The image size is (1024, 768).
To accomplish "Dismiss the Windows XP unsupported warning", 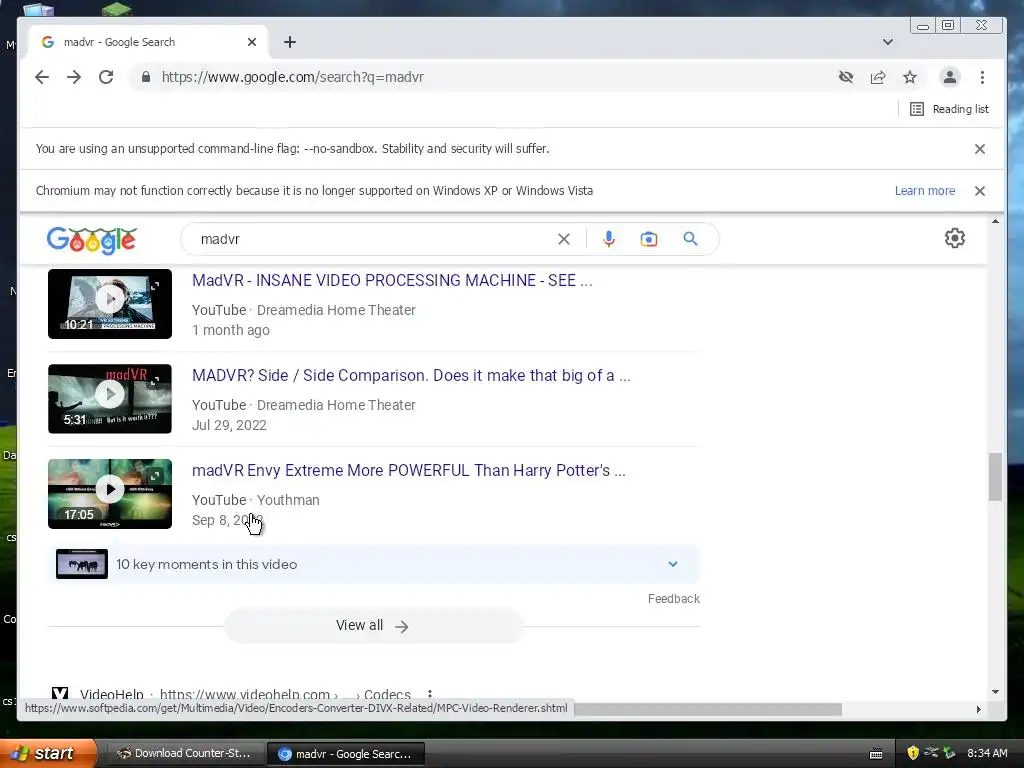I will coord(980,191).
